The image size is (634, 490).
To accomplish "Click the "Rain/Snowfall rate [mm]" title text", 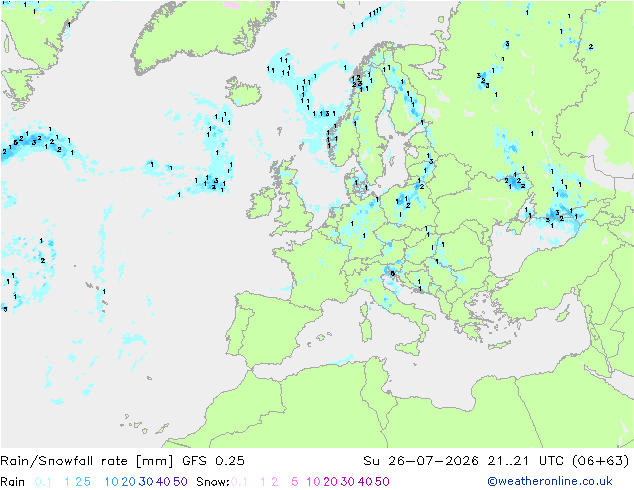I will 87,461.
